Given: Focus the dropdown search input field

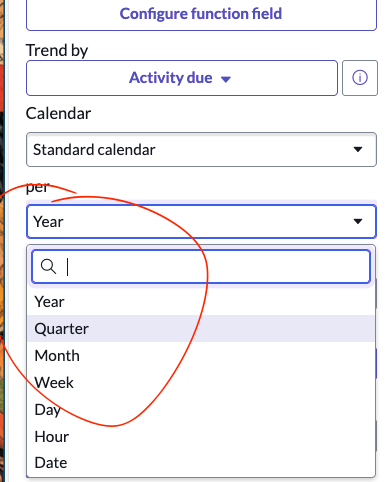Looking at the screenshot, I should (201, 267).
